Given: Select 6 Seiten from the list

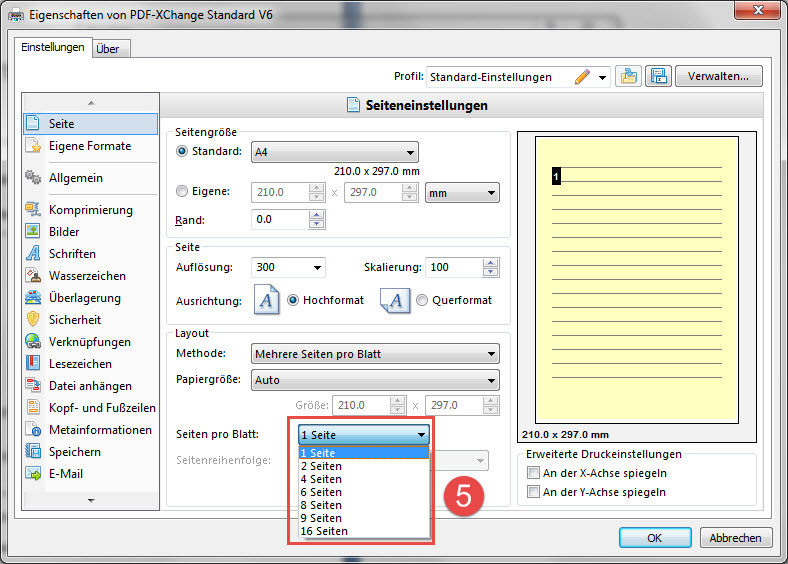Looking at the screenshot, I should point(364,492).
